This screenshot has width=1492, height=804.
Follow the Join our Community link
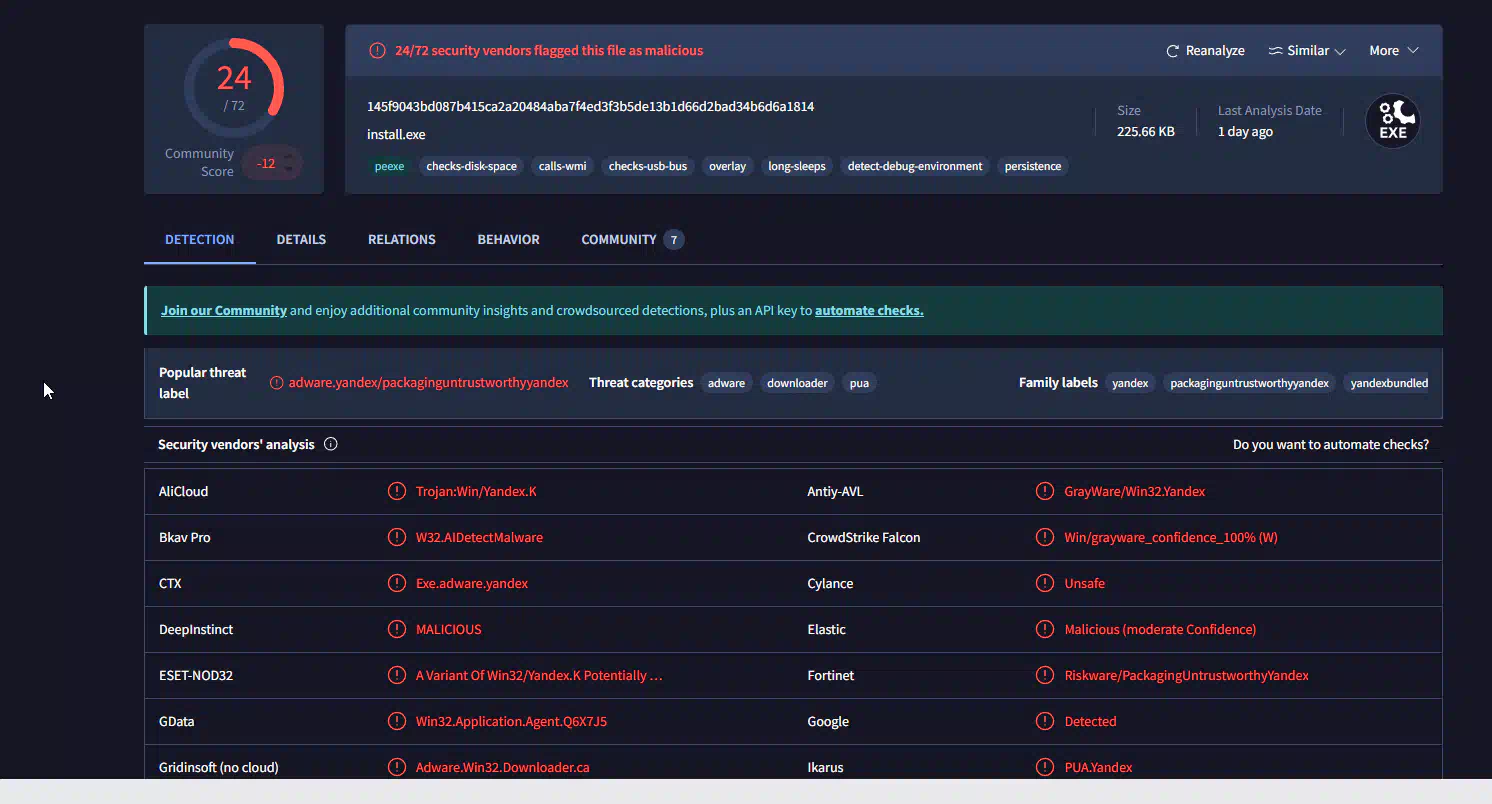[x=224, y=310]
